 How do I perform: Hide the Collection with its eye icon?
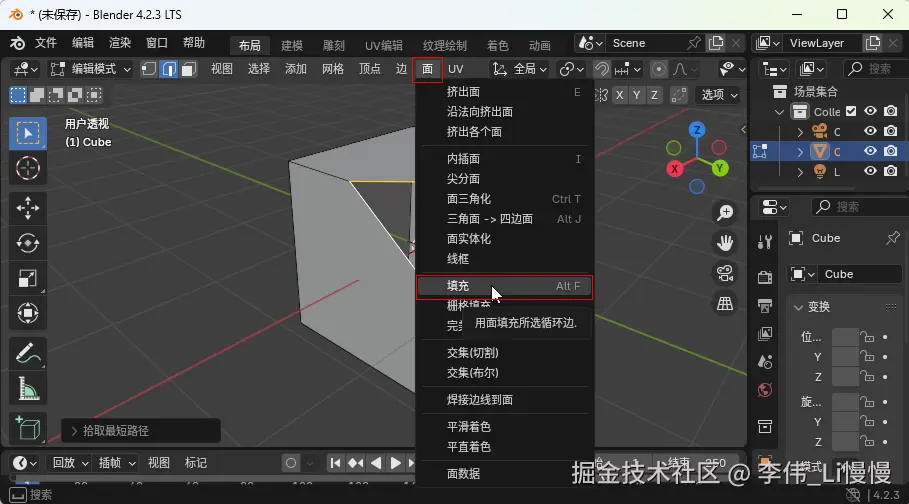[870, 111]
